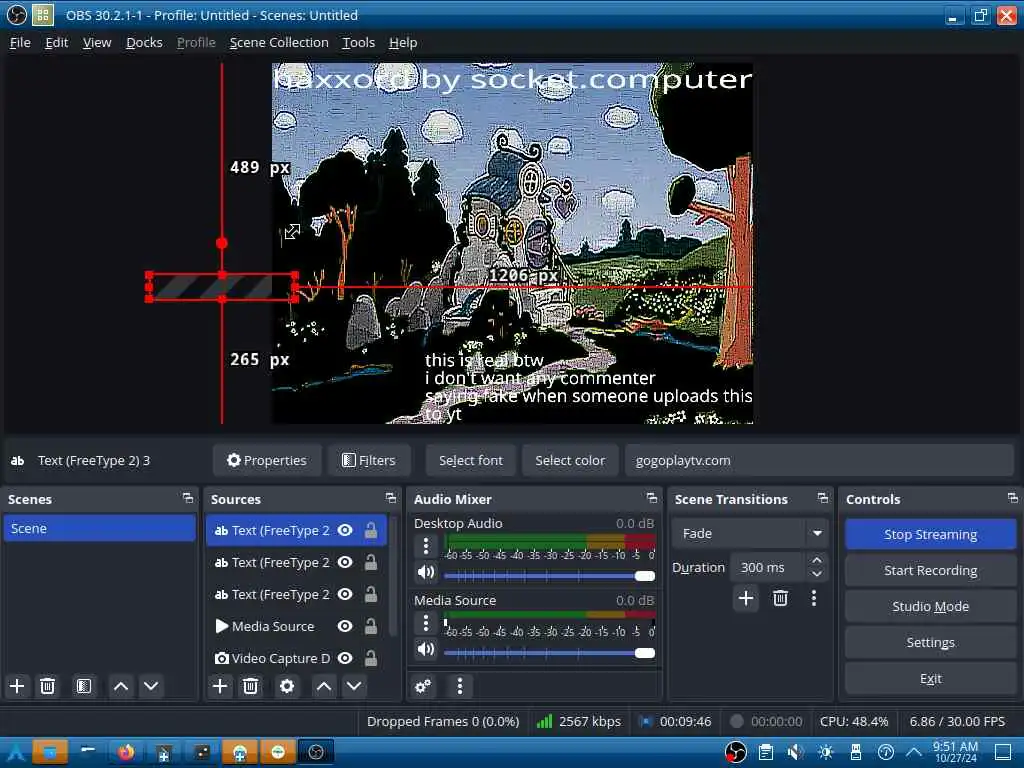This screenshot has width=1024, height=768.
Task: Hide the Media Source layer
Action: coord(345,626)
